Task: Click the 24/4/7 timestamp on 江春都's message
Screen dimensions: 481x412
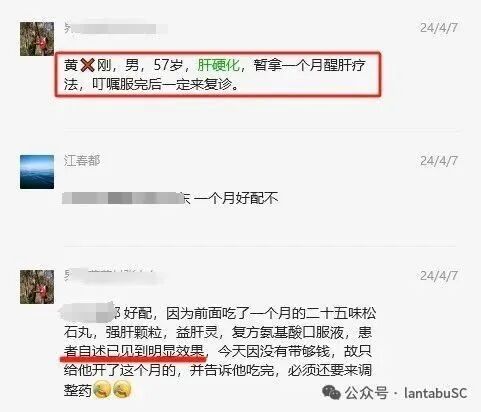Action: click(x=438, y=161)
